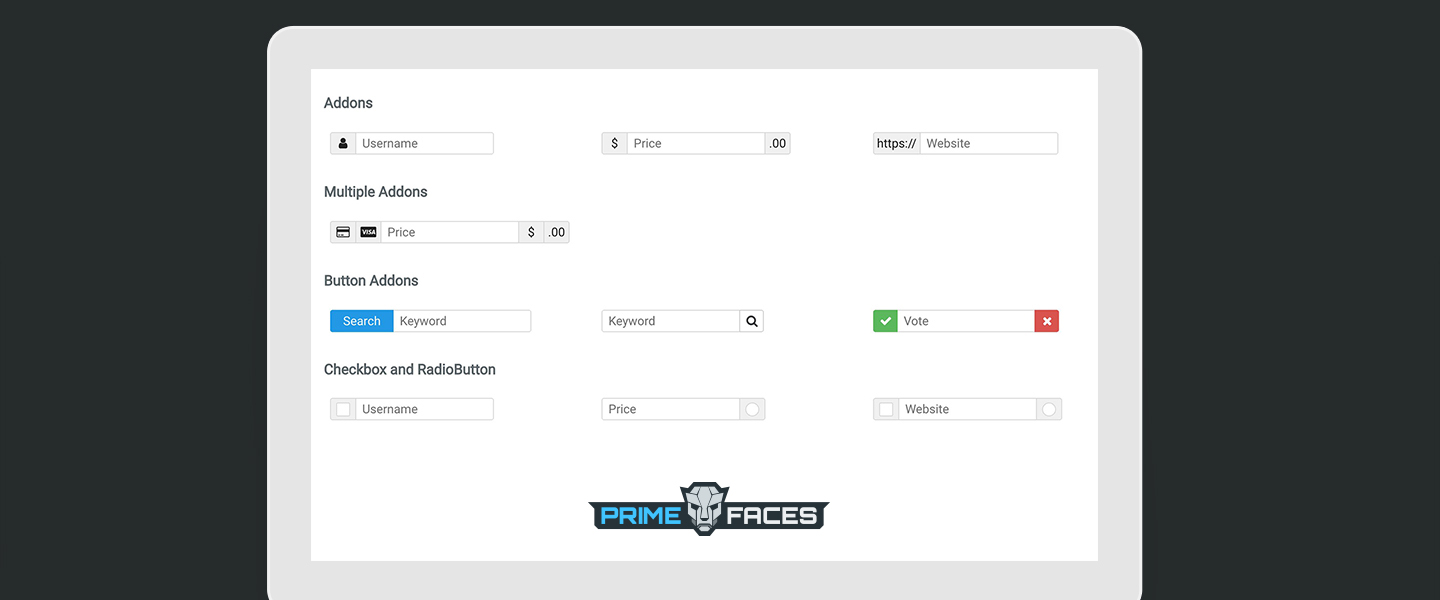Click the green checkmark vote button
The width and height of the screenshot is (1440, 600).
[x=885, y=321]
